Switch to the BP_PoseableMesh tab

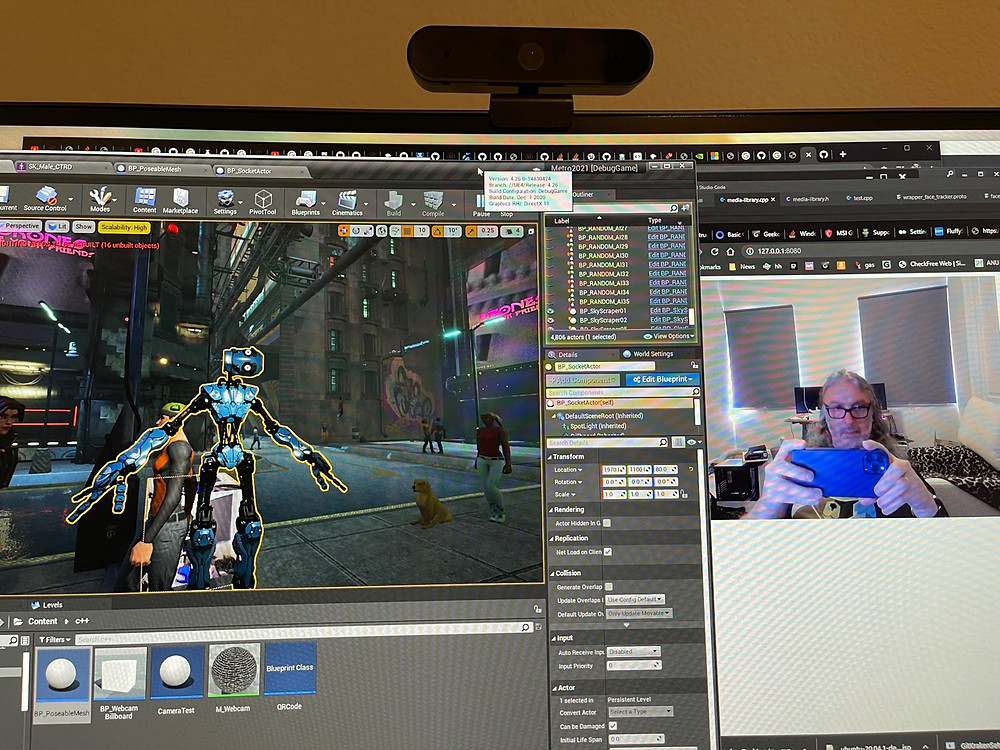click(x=163, y=168)
